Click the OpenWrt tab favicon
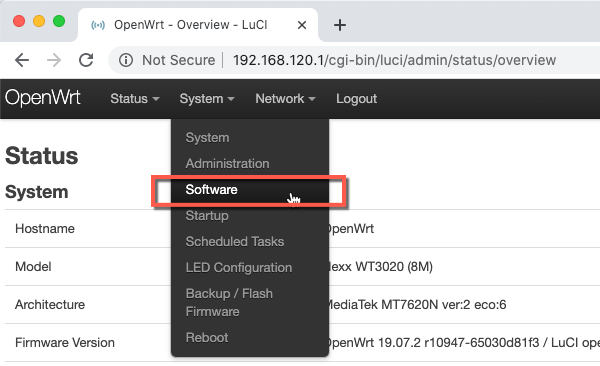Image resolution: width=600 pixels, height=366 pixels. (x=98, y=26)
